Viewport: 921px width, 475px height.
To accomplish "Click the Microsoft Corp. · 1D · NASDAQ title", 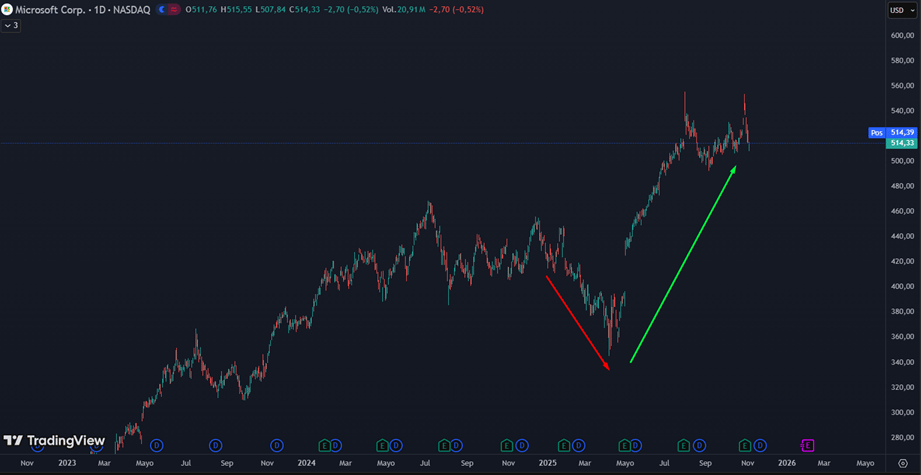I will [x=82, y=10].
